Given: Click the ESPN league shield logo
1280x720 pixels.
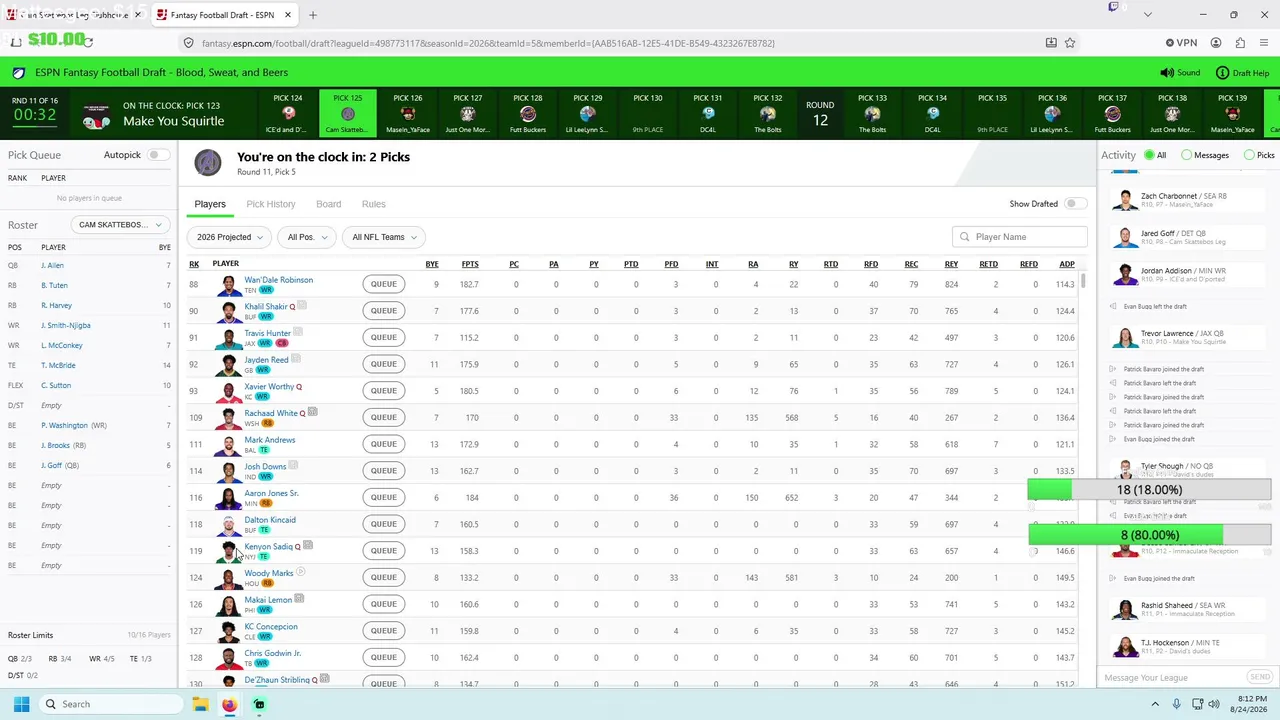Looking at the screenshot, I should pos(18,73).
